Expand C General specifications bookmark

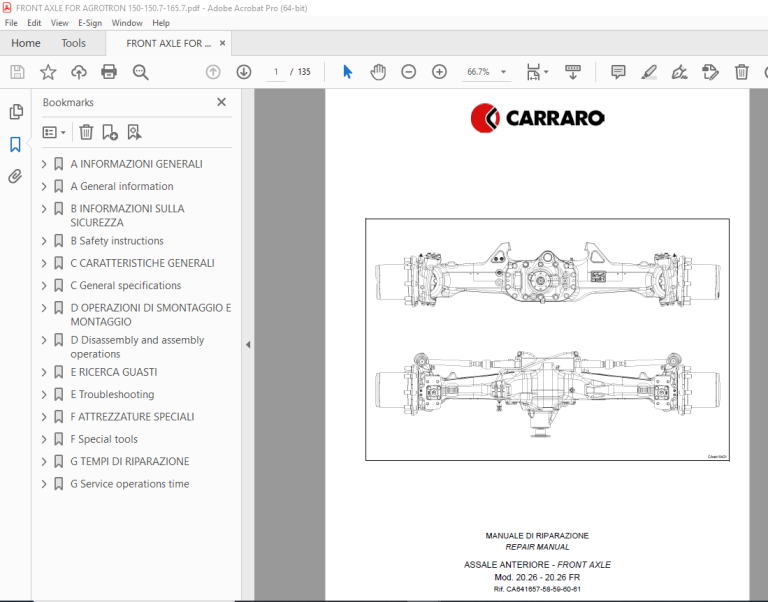tap(44, 286)
